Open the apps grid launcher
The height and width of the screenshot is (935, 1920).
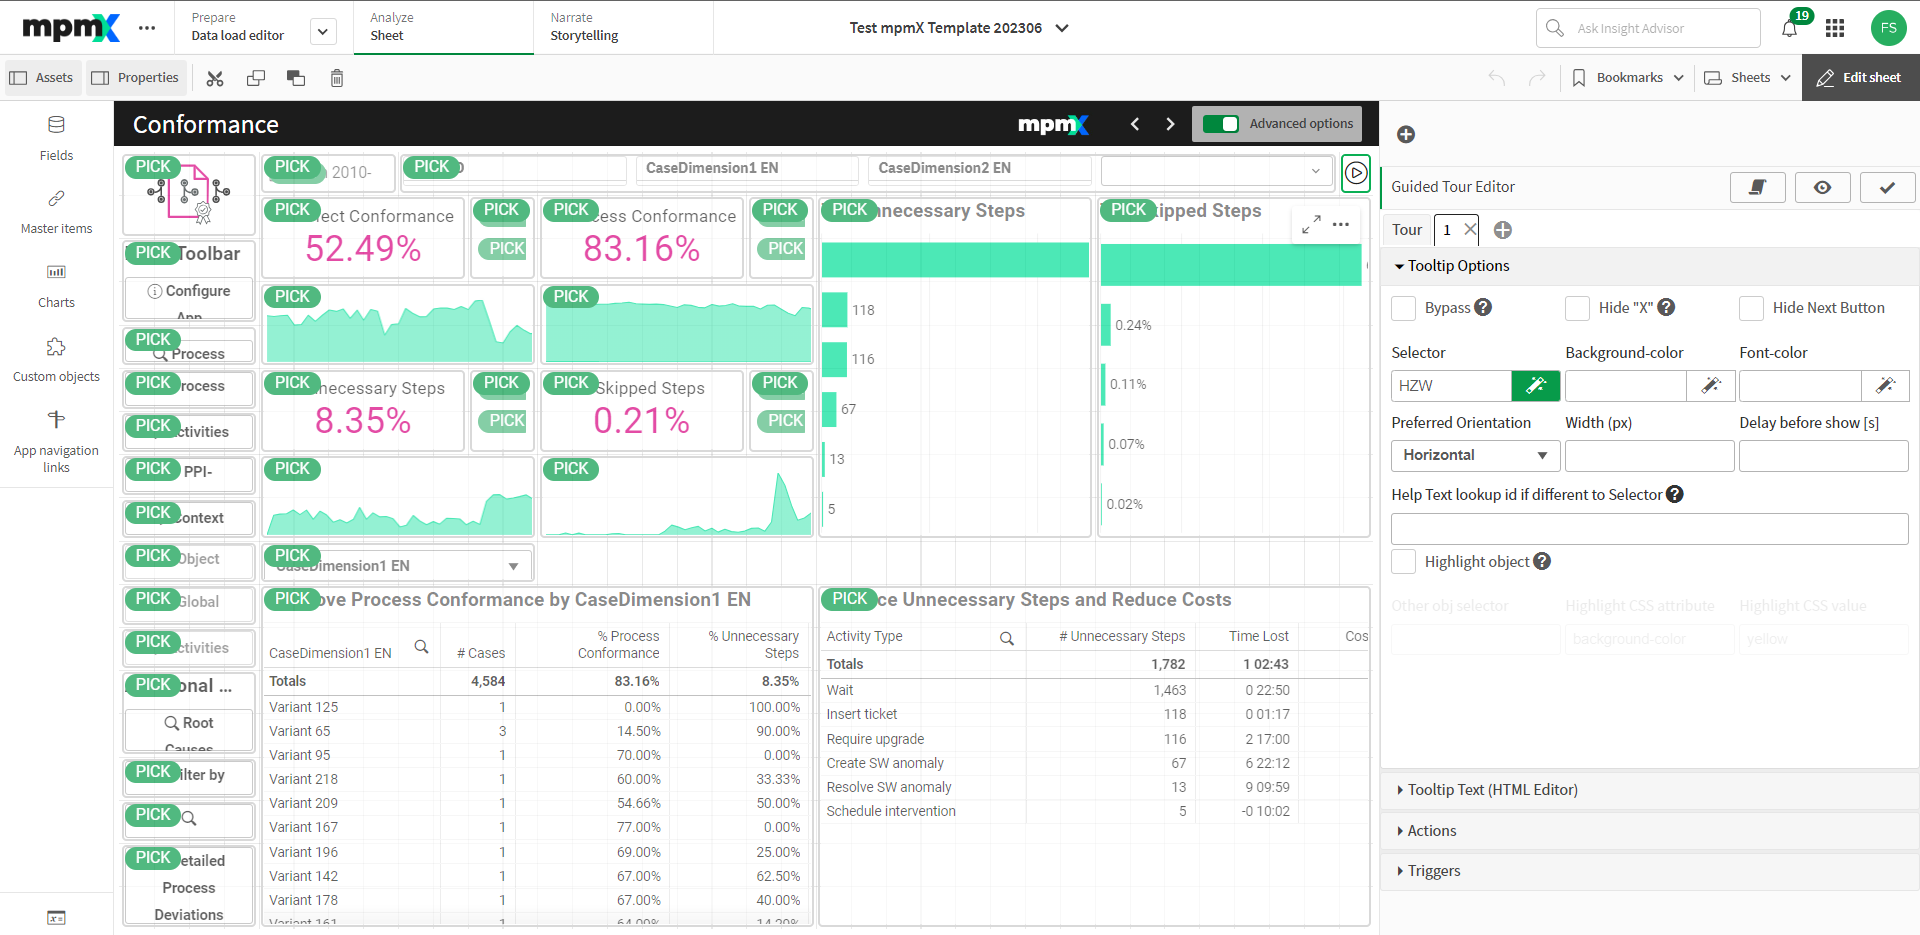tap(1835, 28)
